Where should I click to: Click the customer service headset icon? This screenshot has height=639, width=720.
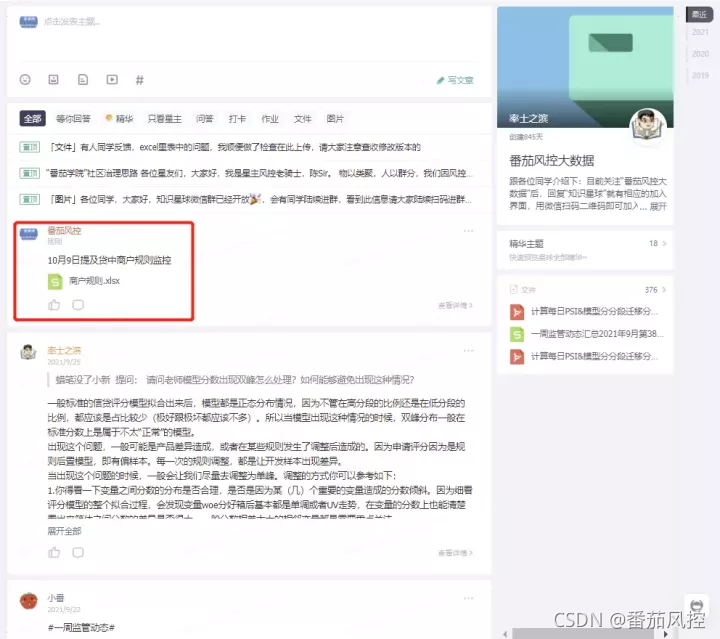697,605
